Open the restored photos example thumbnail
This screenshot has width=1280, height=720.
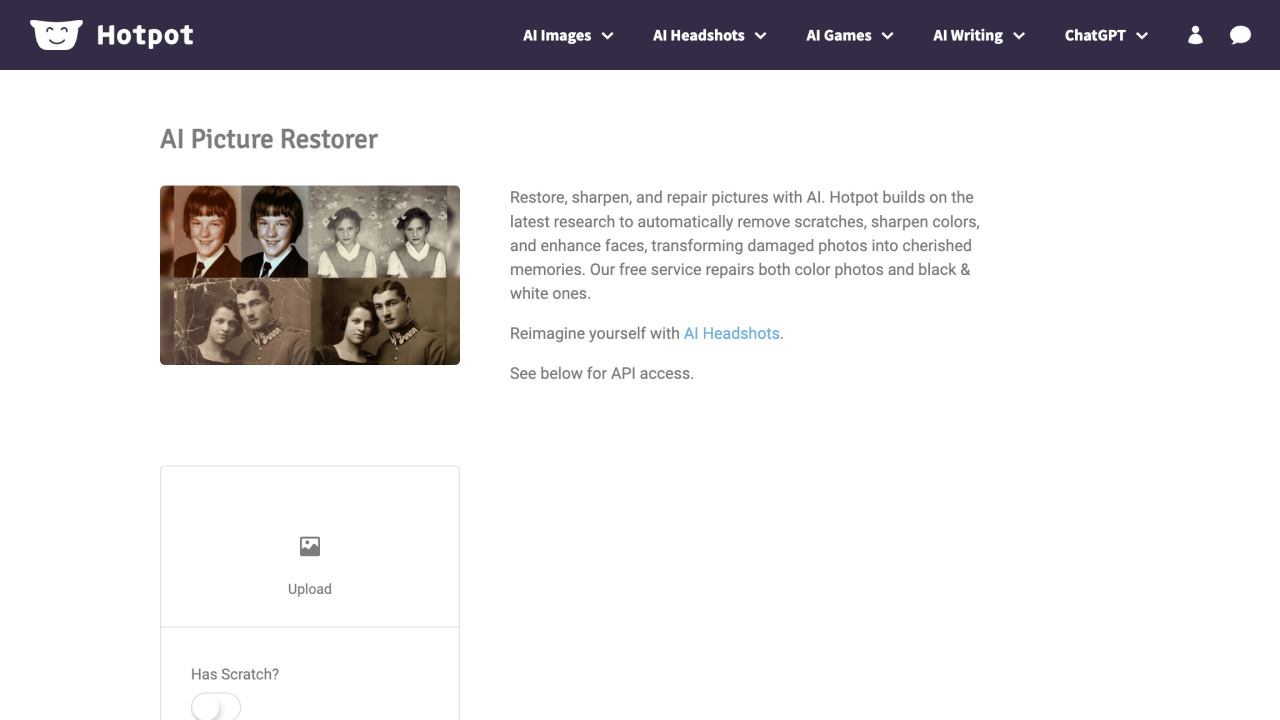(x=310, y=275)
